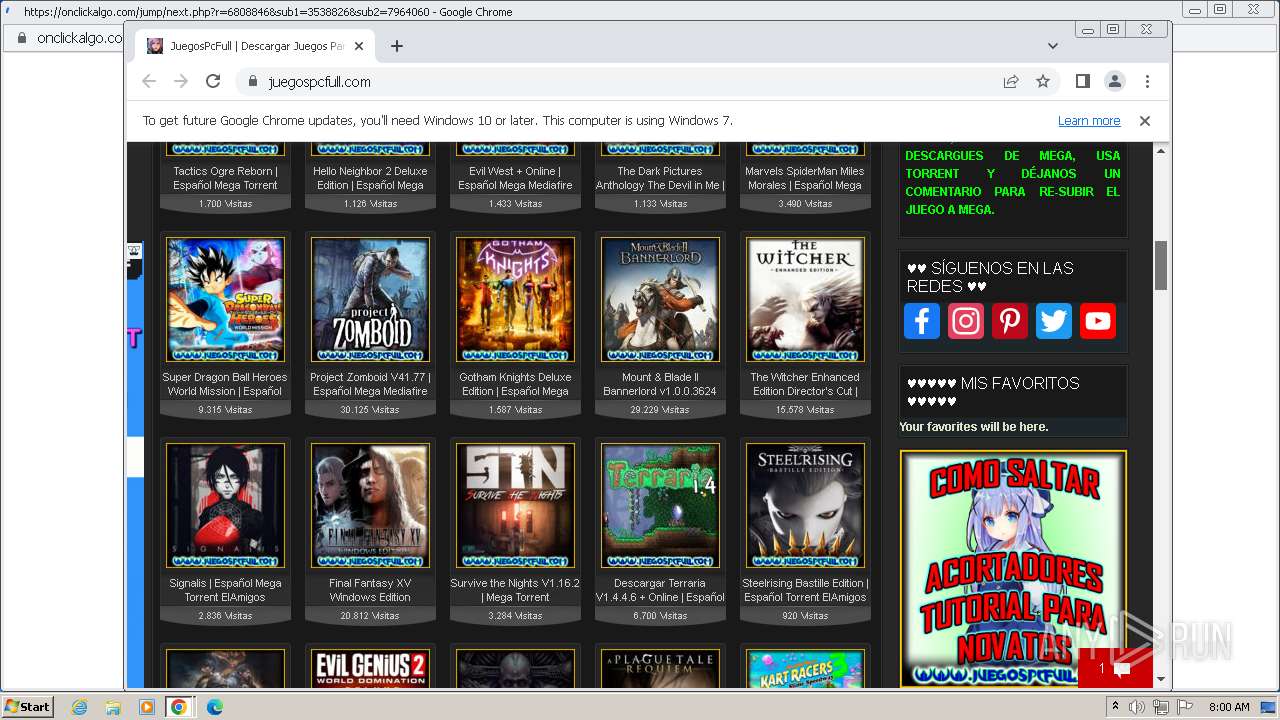Click Final Fantasy XV Windows Edition title
The image size is (1280, 720).
370,590
